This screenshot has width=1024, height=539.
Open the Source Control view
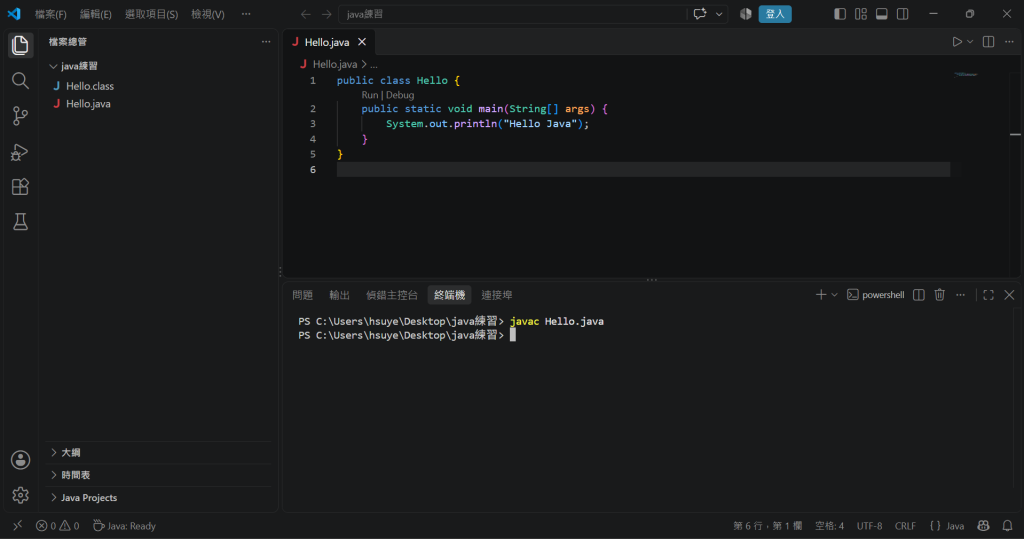[x=20, y=116]
